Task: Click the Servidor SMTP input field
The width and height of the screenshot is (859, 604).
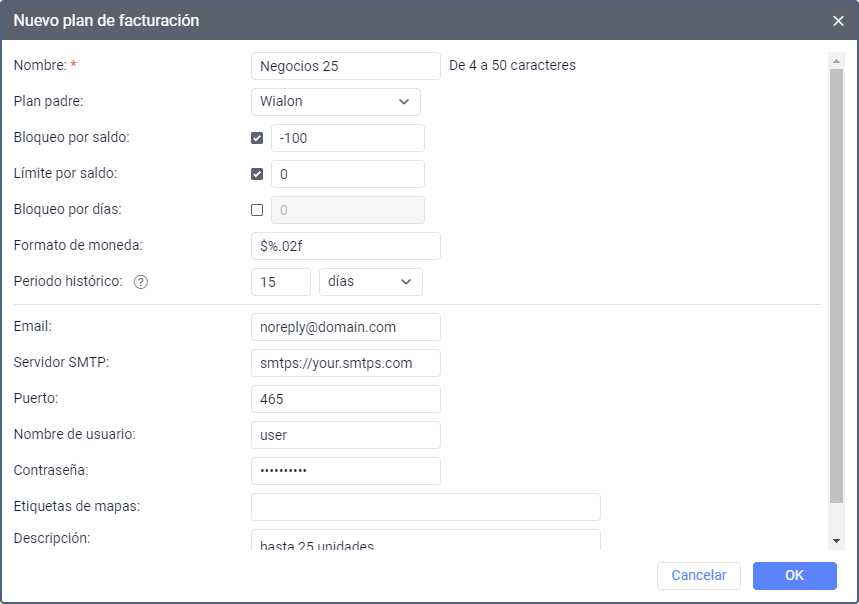Action: [346, 363]
